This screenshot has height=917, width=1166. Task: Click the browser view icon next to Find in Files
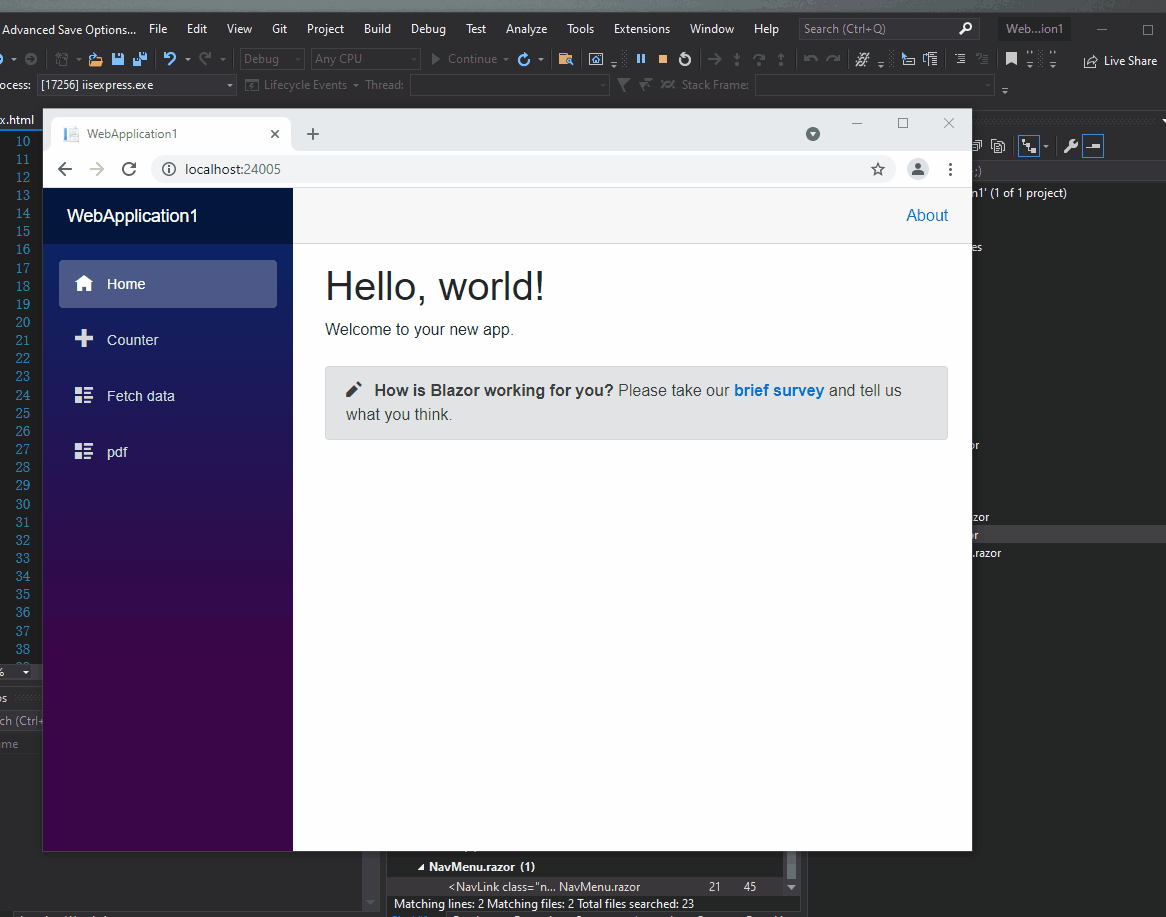point(596,59)
